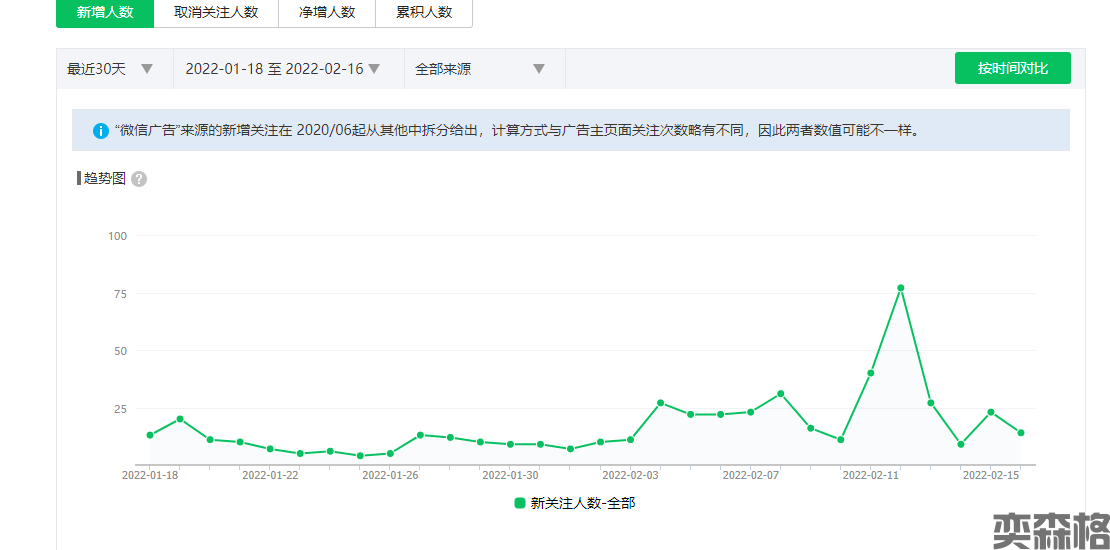
Task: Click the arrow icon beside 全部来源
Action: [x=539, y=69]
